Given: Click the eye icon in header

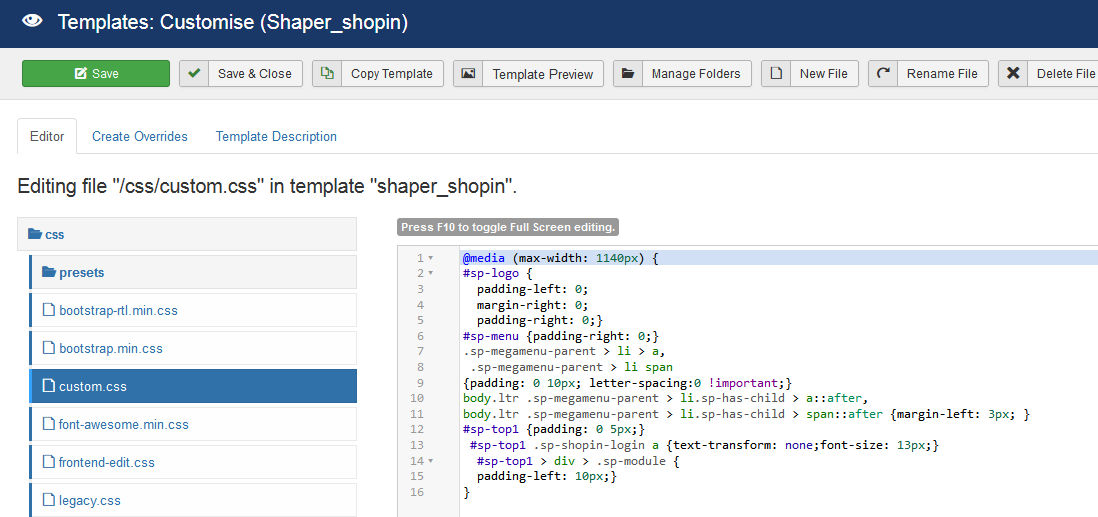Looking at the screenshot, I should tap(31, 22).
